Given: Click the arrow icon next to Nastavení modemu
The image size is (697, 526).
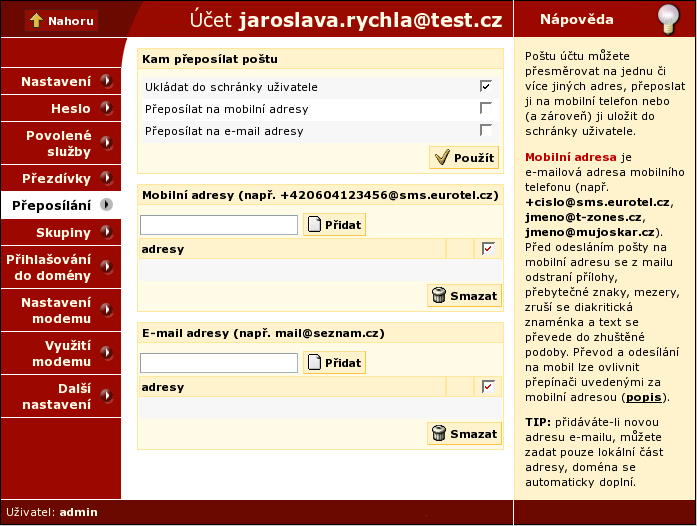Looking at the screenshot, I should pos(106,310).
